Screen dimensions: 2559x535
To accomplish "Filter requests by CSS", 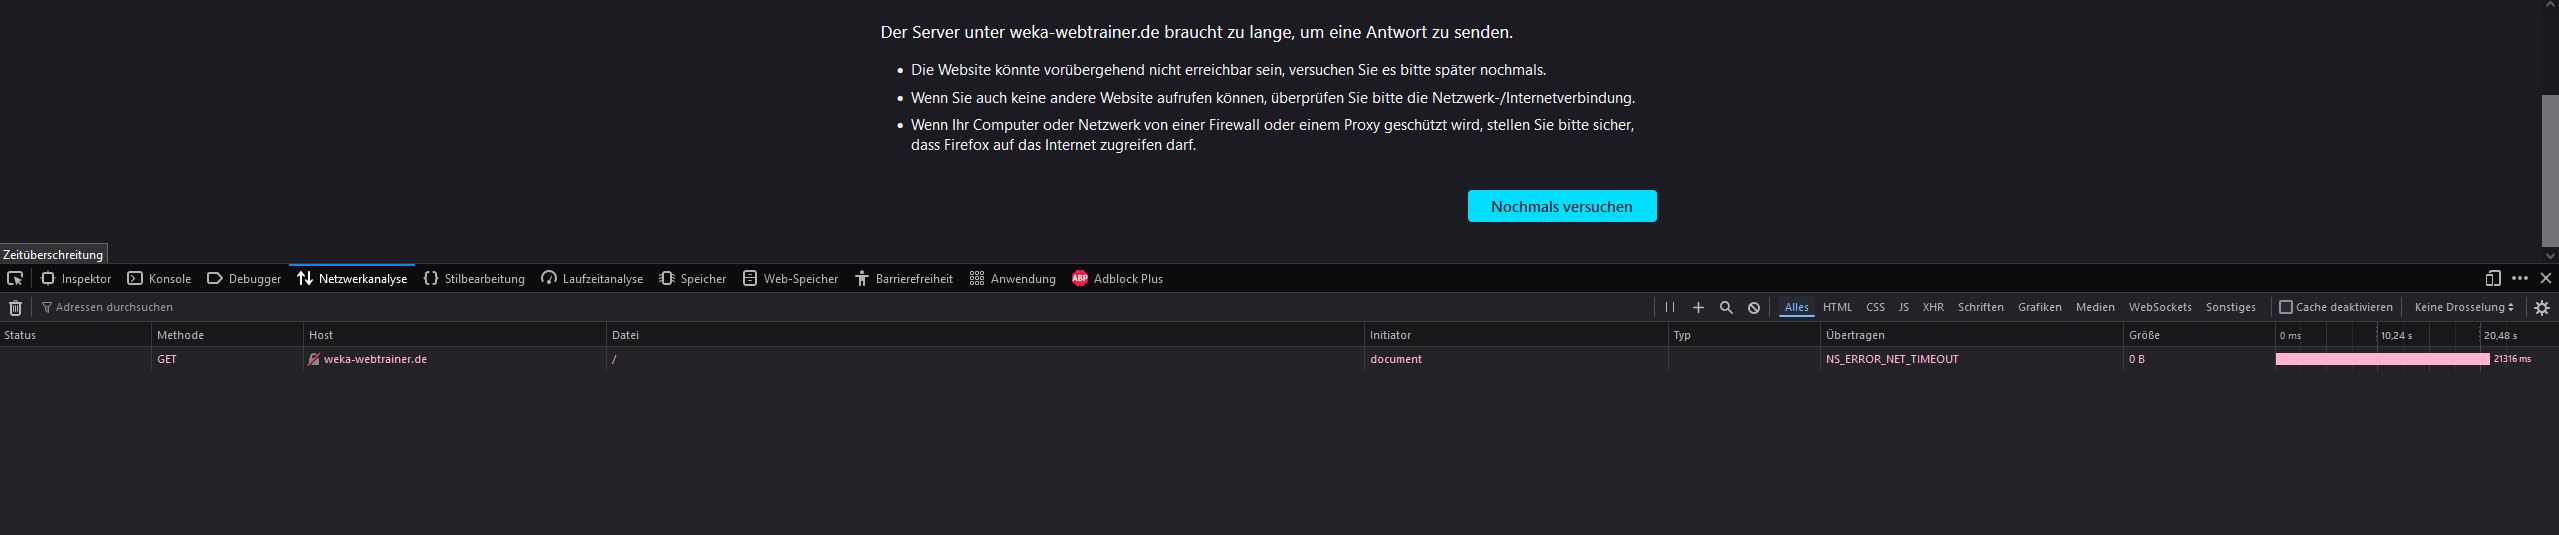I will pos(1875,308).
